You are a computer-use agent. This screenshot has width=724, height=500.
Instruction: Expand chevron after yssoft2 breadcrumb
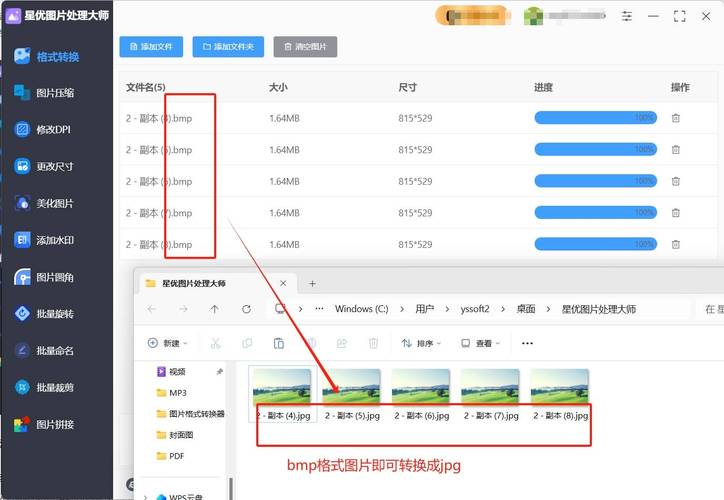point(503,309)
